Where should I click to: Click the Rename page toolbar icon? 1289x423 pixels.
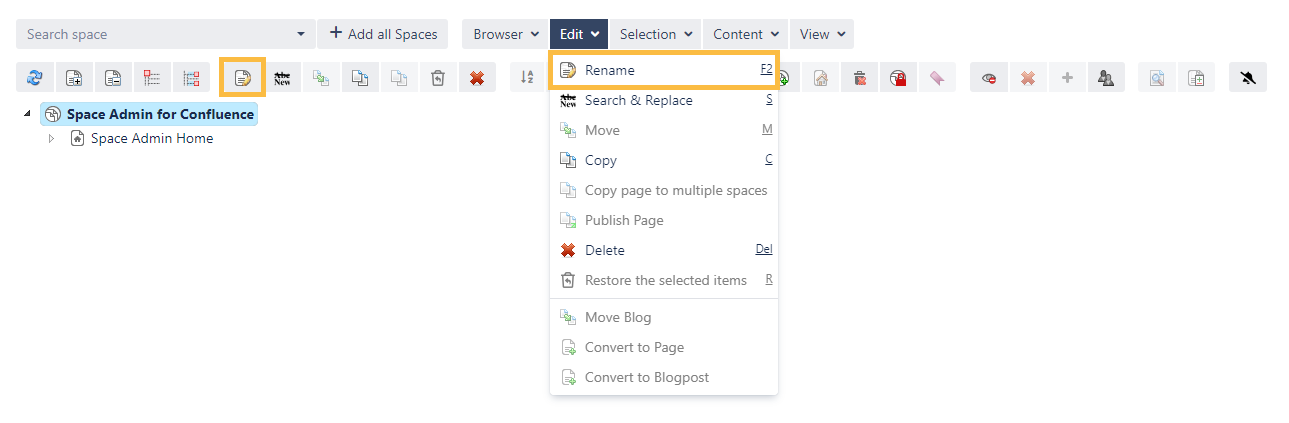pyautogui.click(x=242, y=78)
